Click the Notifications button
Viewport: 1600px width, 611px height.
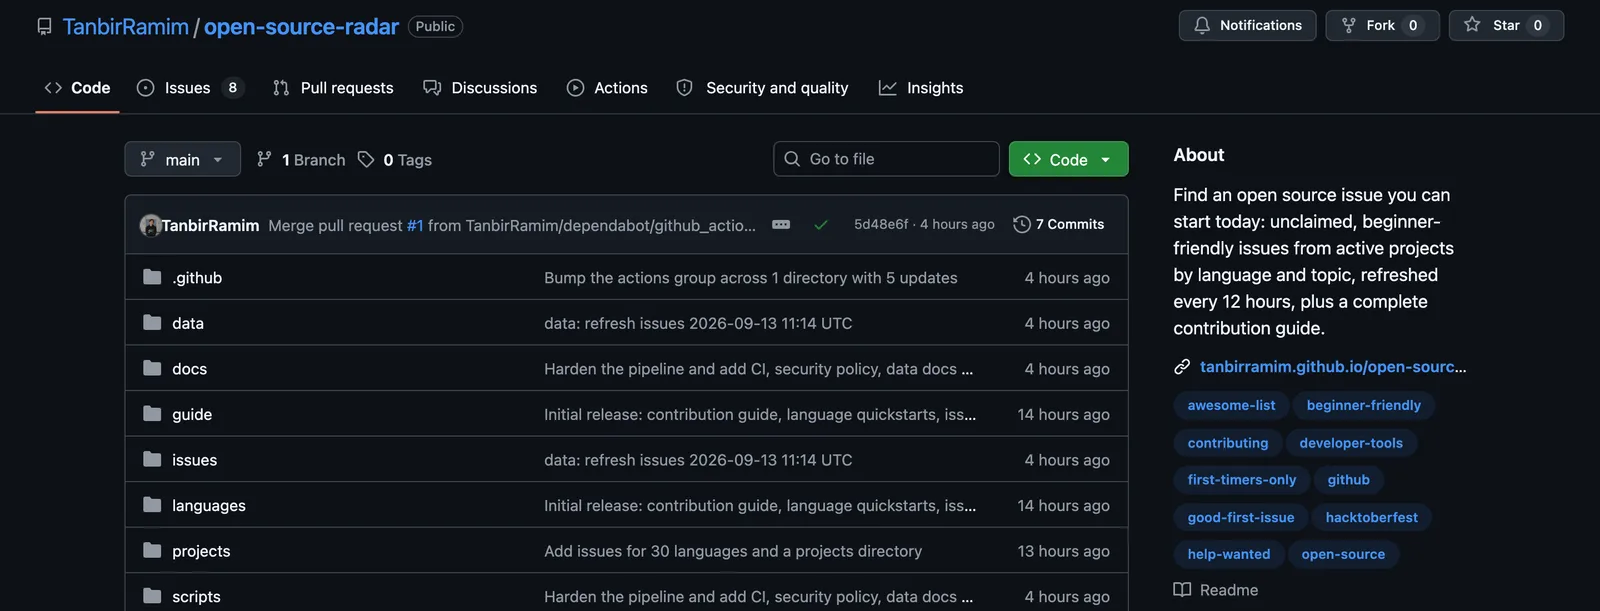[x=1247, y=25]
